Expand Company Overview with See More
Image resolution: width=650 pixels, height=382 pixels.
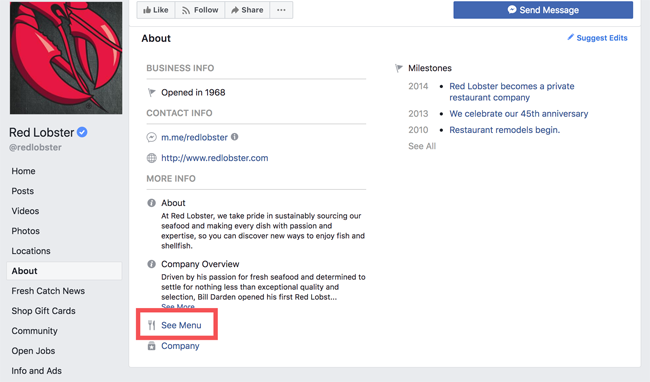tap(178, 306)
